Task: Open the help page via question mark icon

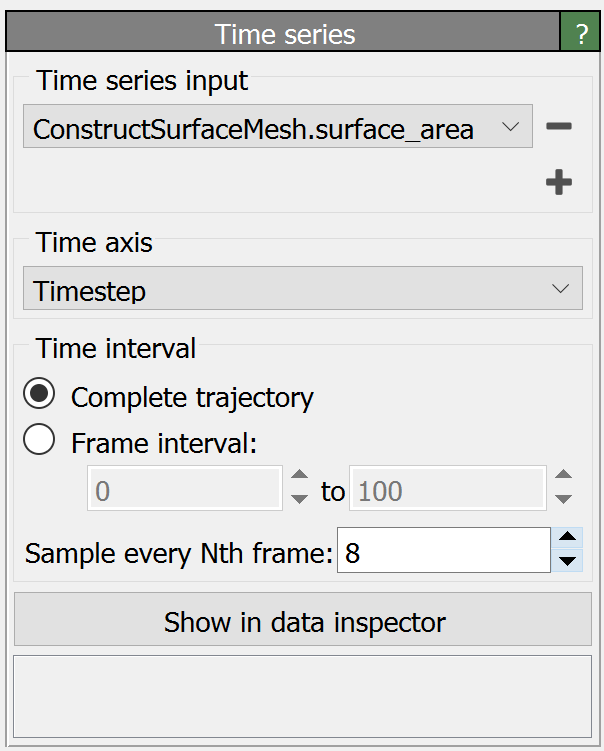Action: tap(580, 34)
